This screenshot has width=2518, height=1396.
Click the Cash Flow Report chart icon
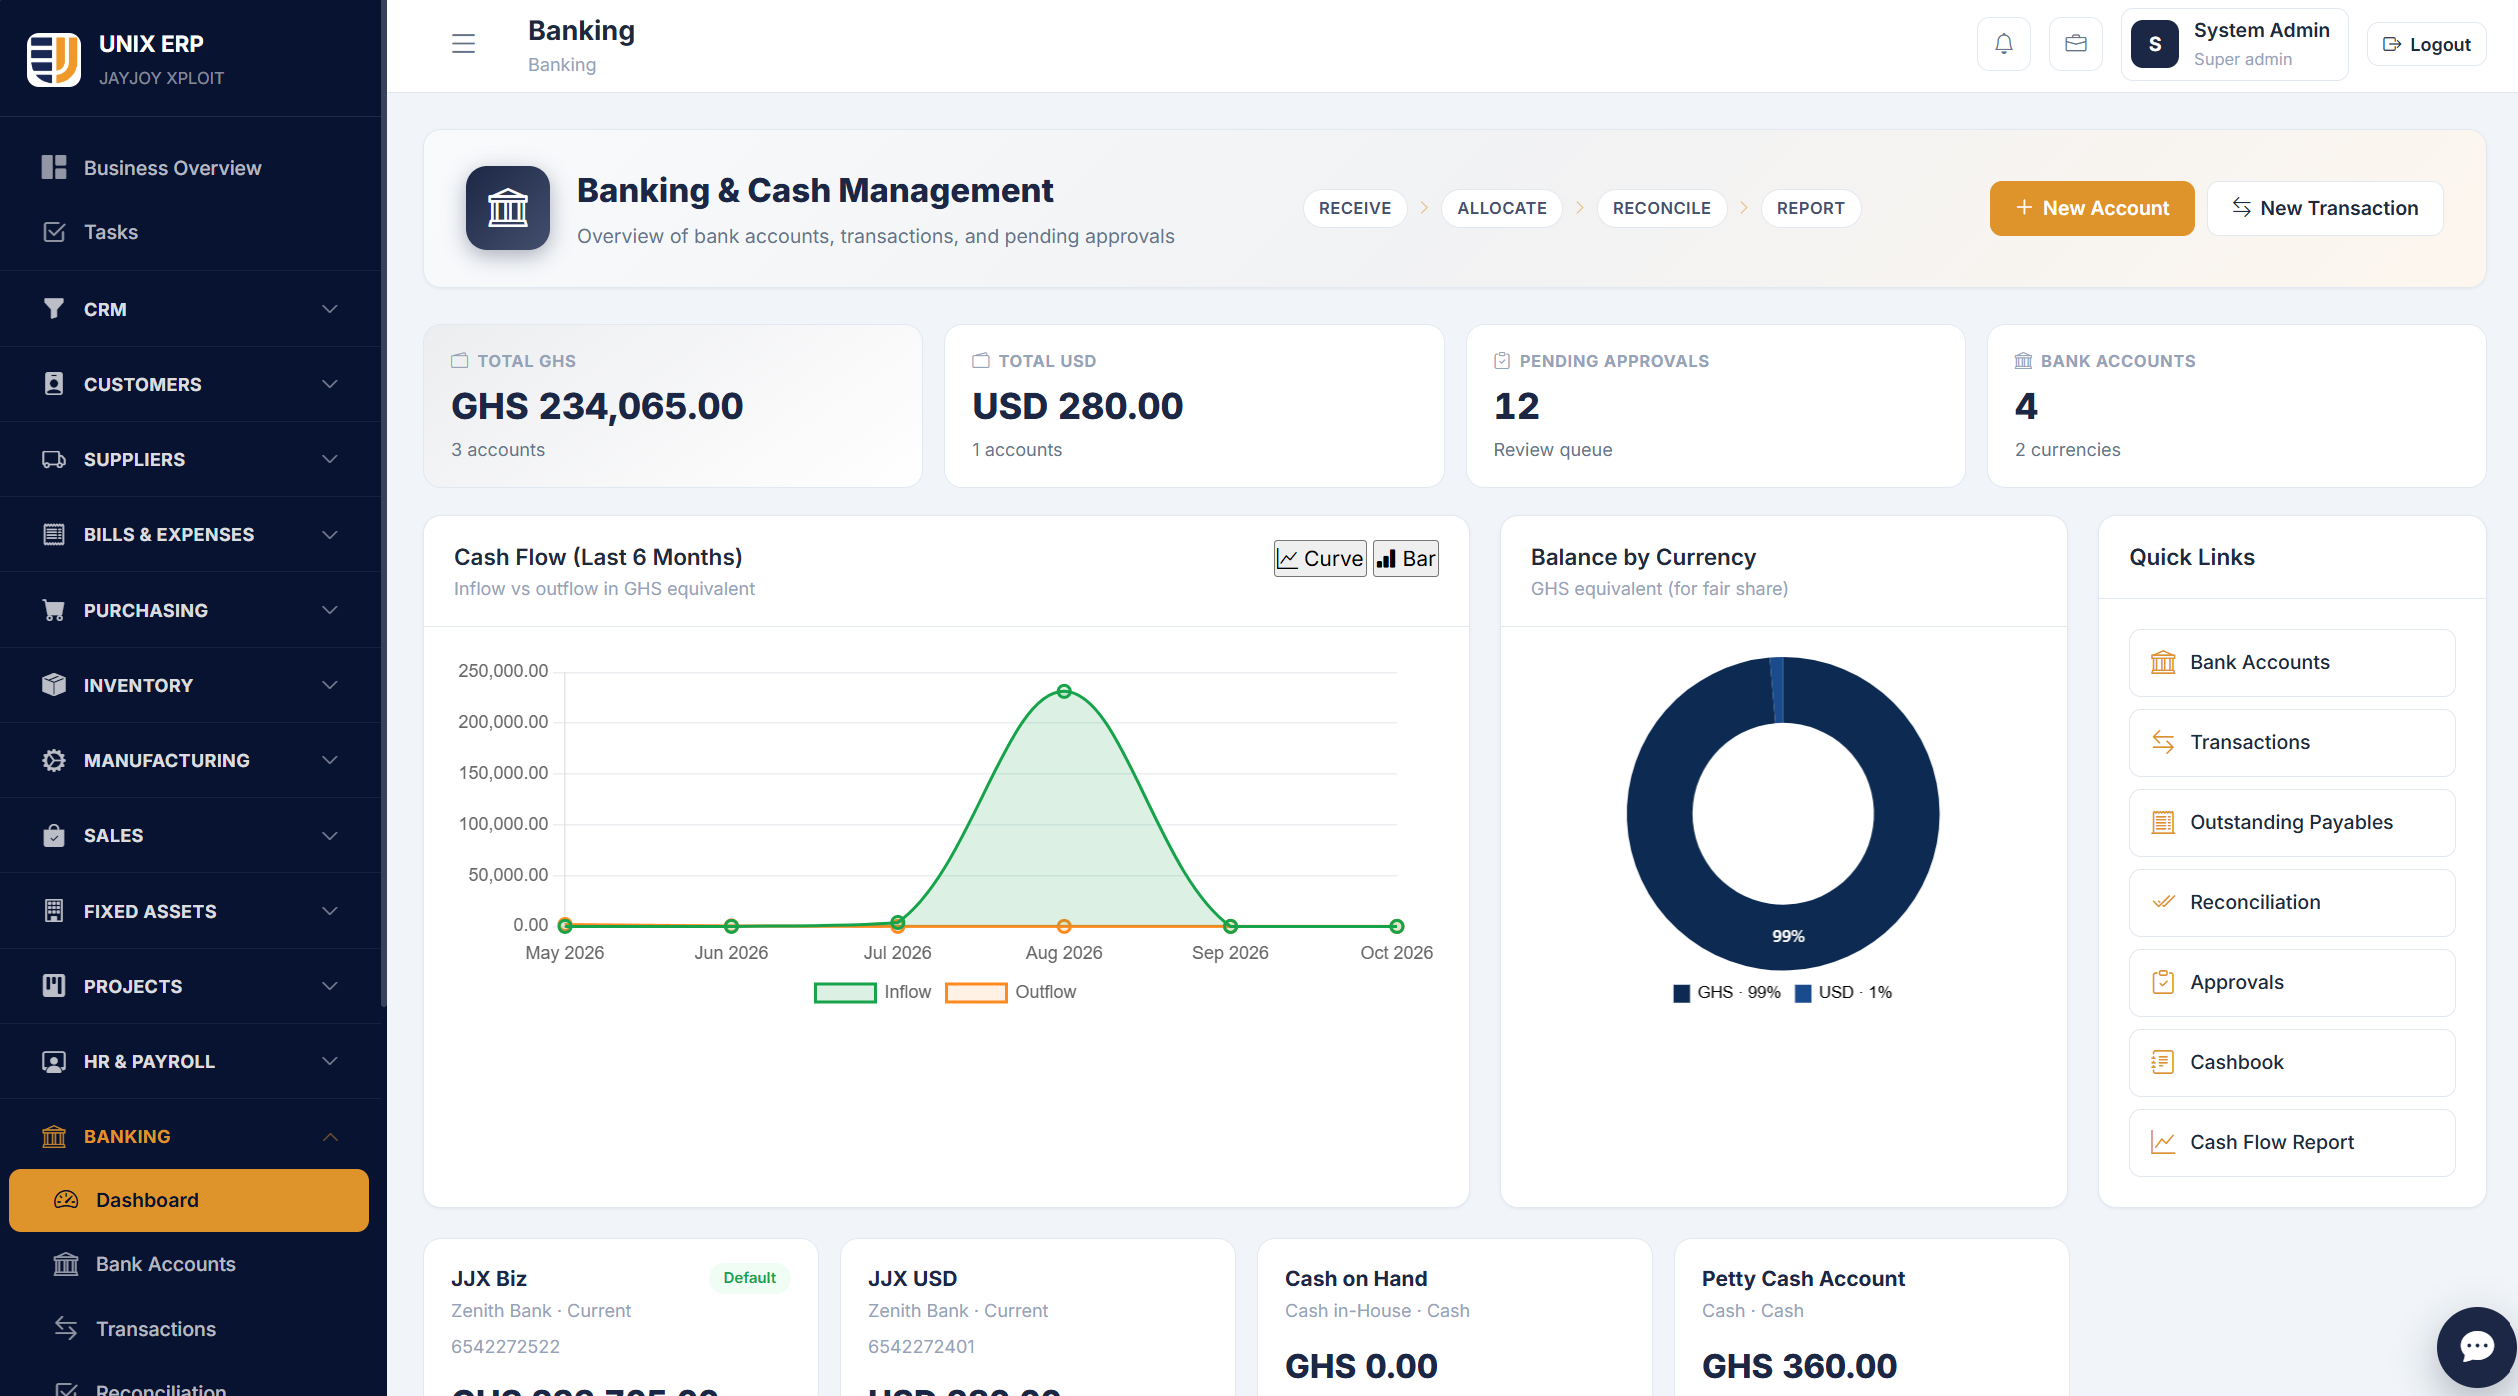point(2163,1142)
